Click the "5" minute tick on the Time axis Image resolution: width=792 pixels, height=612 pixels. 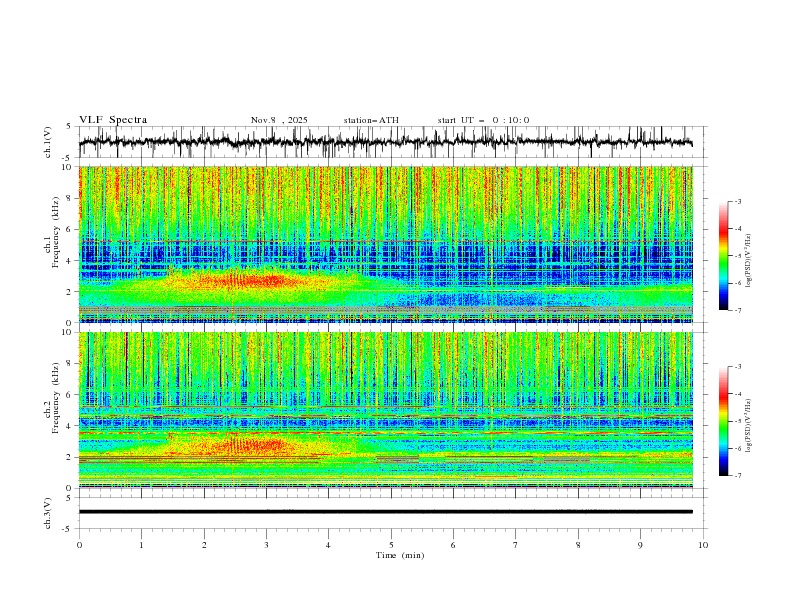pyautogui.click(x=391, y=545)
